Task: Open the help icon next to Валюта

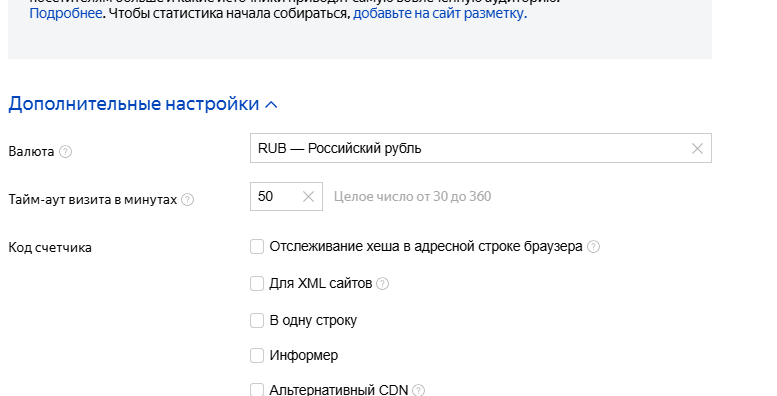Action: tap(65, 152)
